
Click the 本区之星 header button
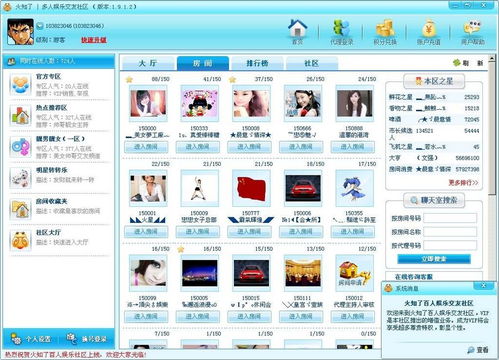[x=434, y=81]
